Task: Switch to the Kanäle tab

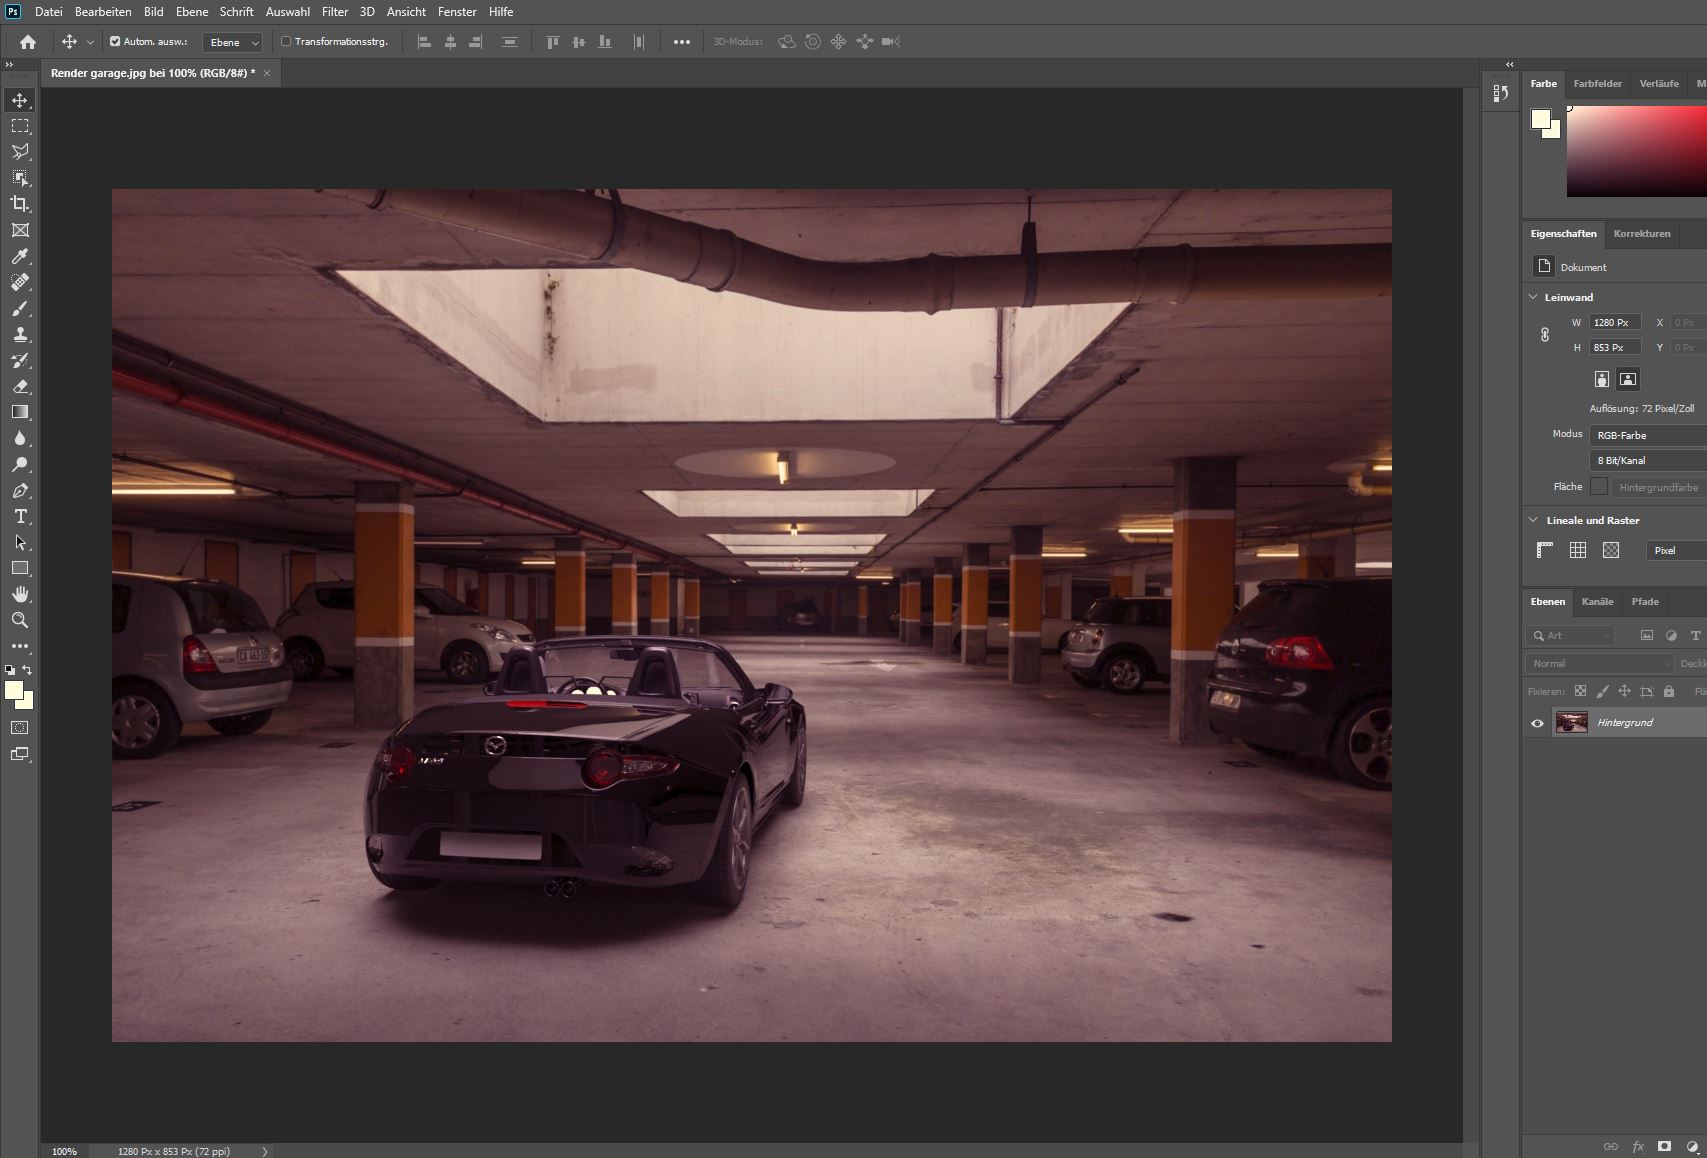Action: [x=1597, y=602]
